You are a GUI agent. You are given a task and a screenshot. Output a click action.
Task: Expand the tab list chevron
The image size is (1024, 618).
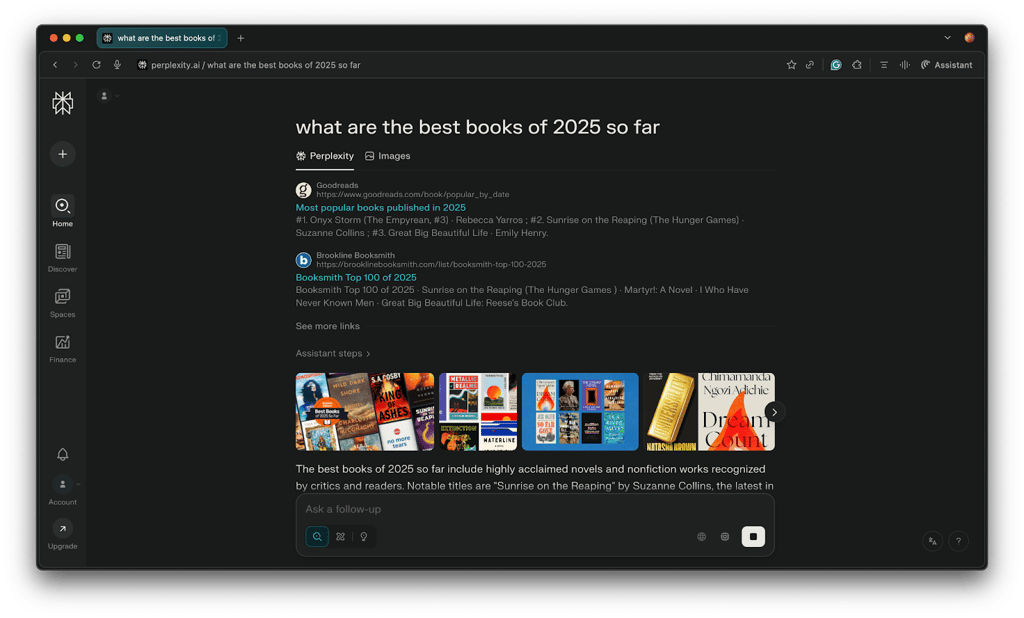tap(948, 38)
